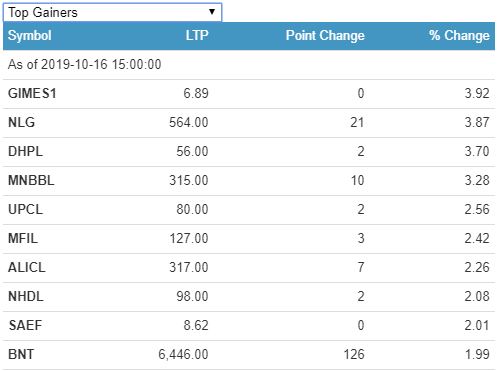
Task: Click the ALICL stock symbol
Action: pos(26,267)
